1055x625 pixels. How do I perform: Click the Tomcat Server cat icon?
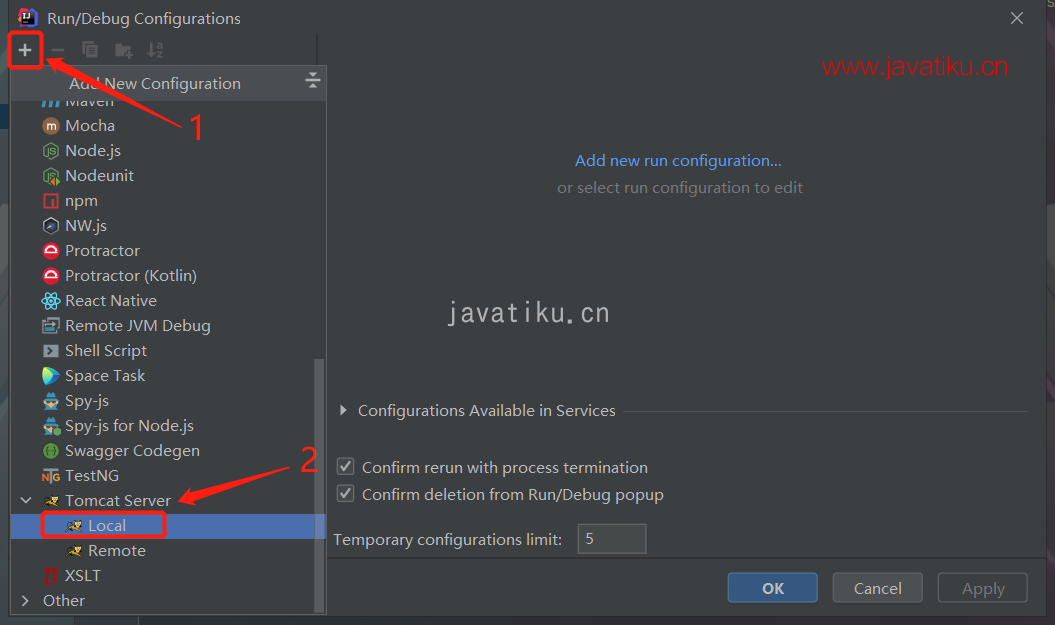tap(51, 501)
